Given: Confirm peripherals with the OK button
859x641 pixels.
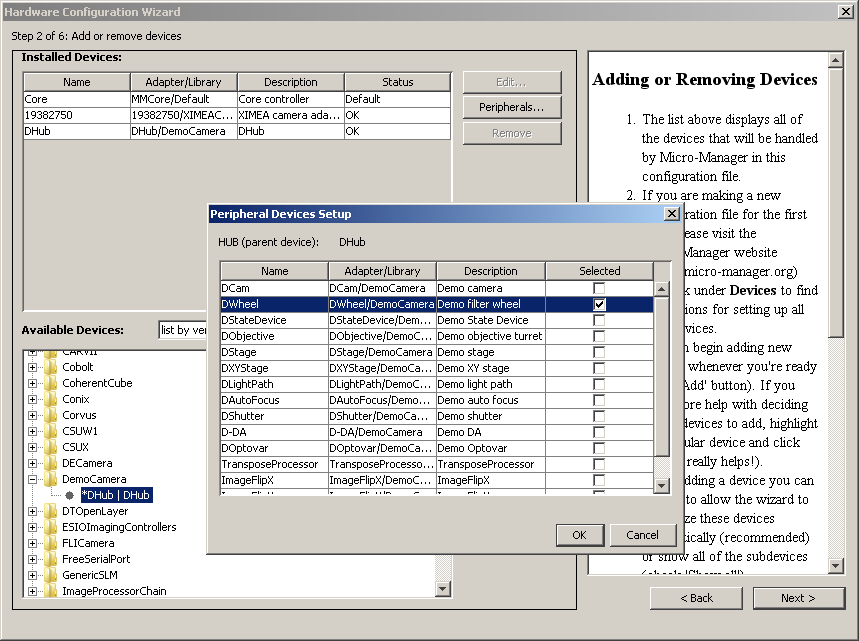Looking at the screenshot, I should point(580,535).
